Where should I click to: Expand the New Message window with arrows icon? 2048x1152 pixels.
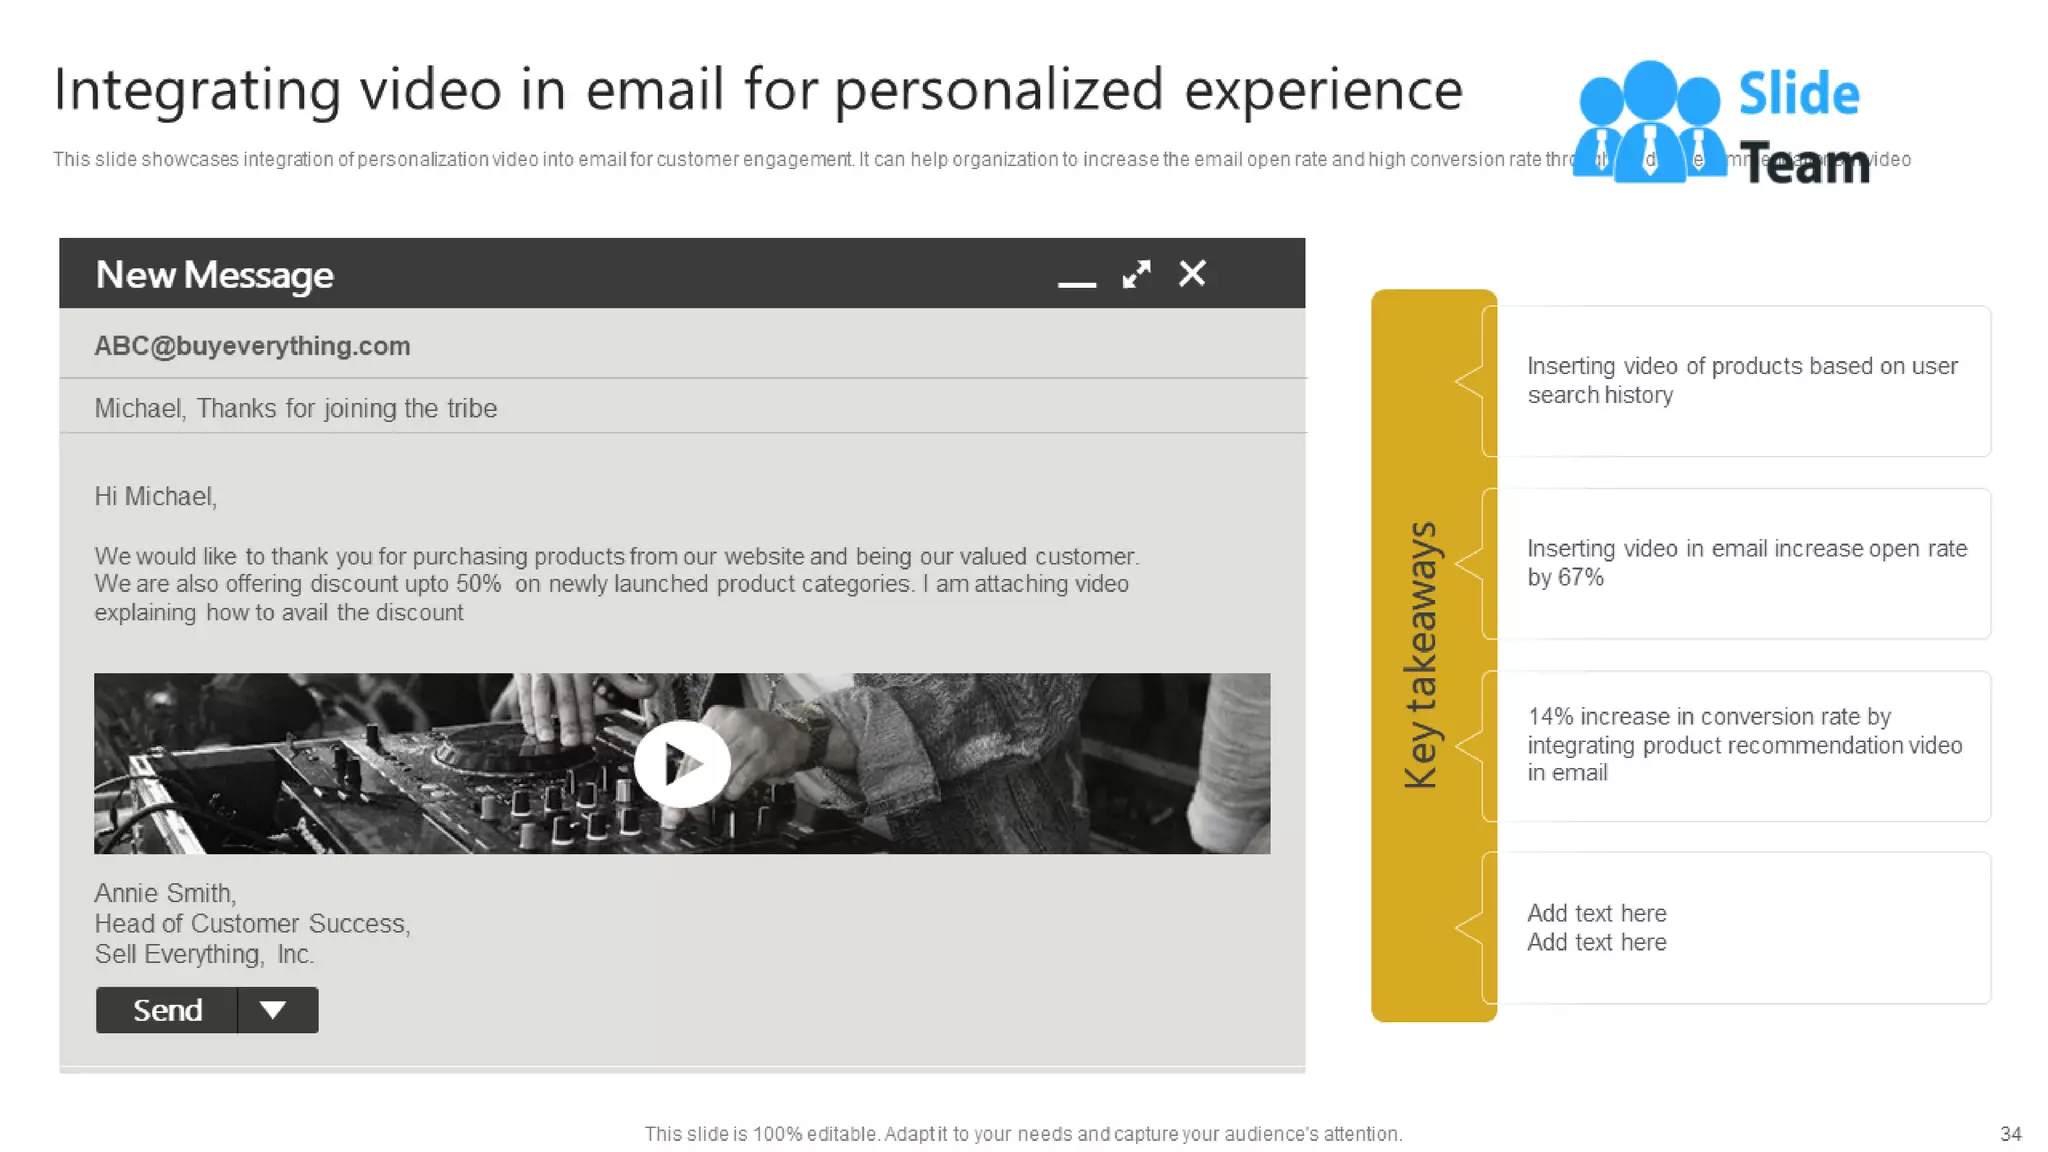pyautogui.click(x=1136, y=274)
